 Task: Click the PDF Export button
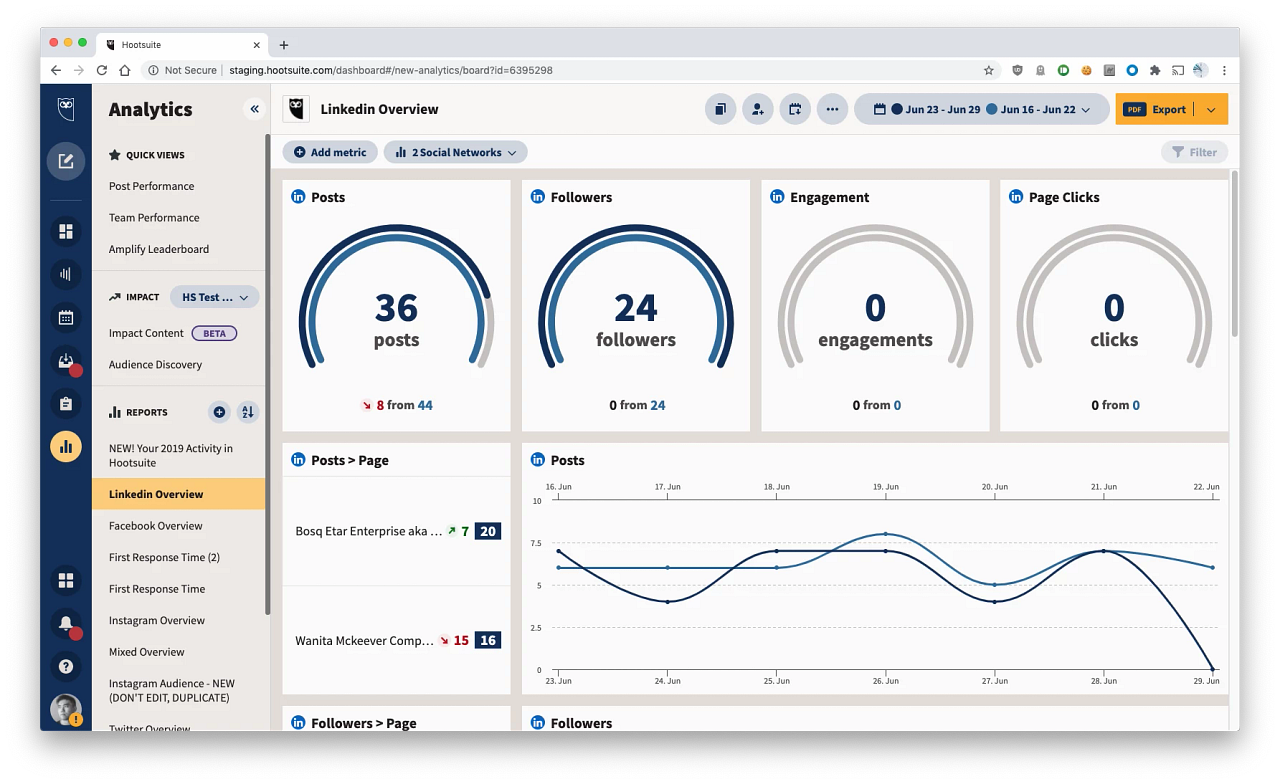pos(1162,109)
